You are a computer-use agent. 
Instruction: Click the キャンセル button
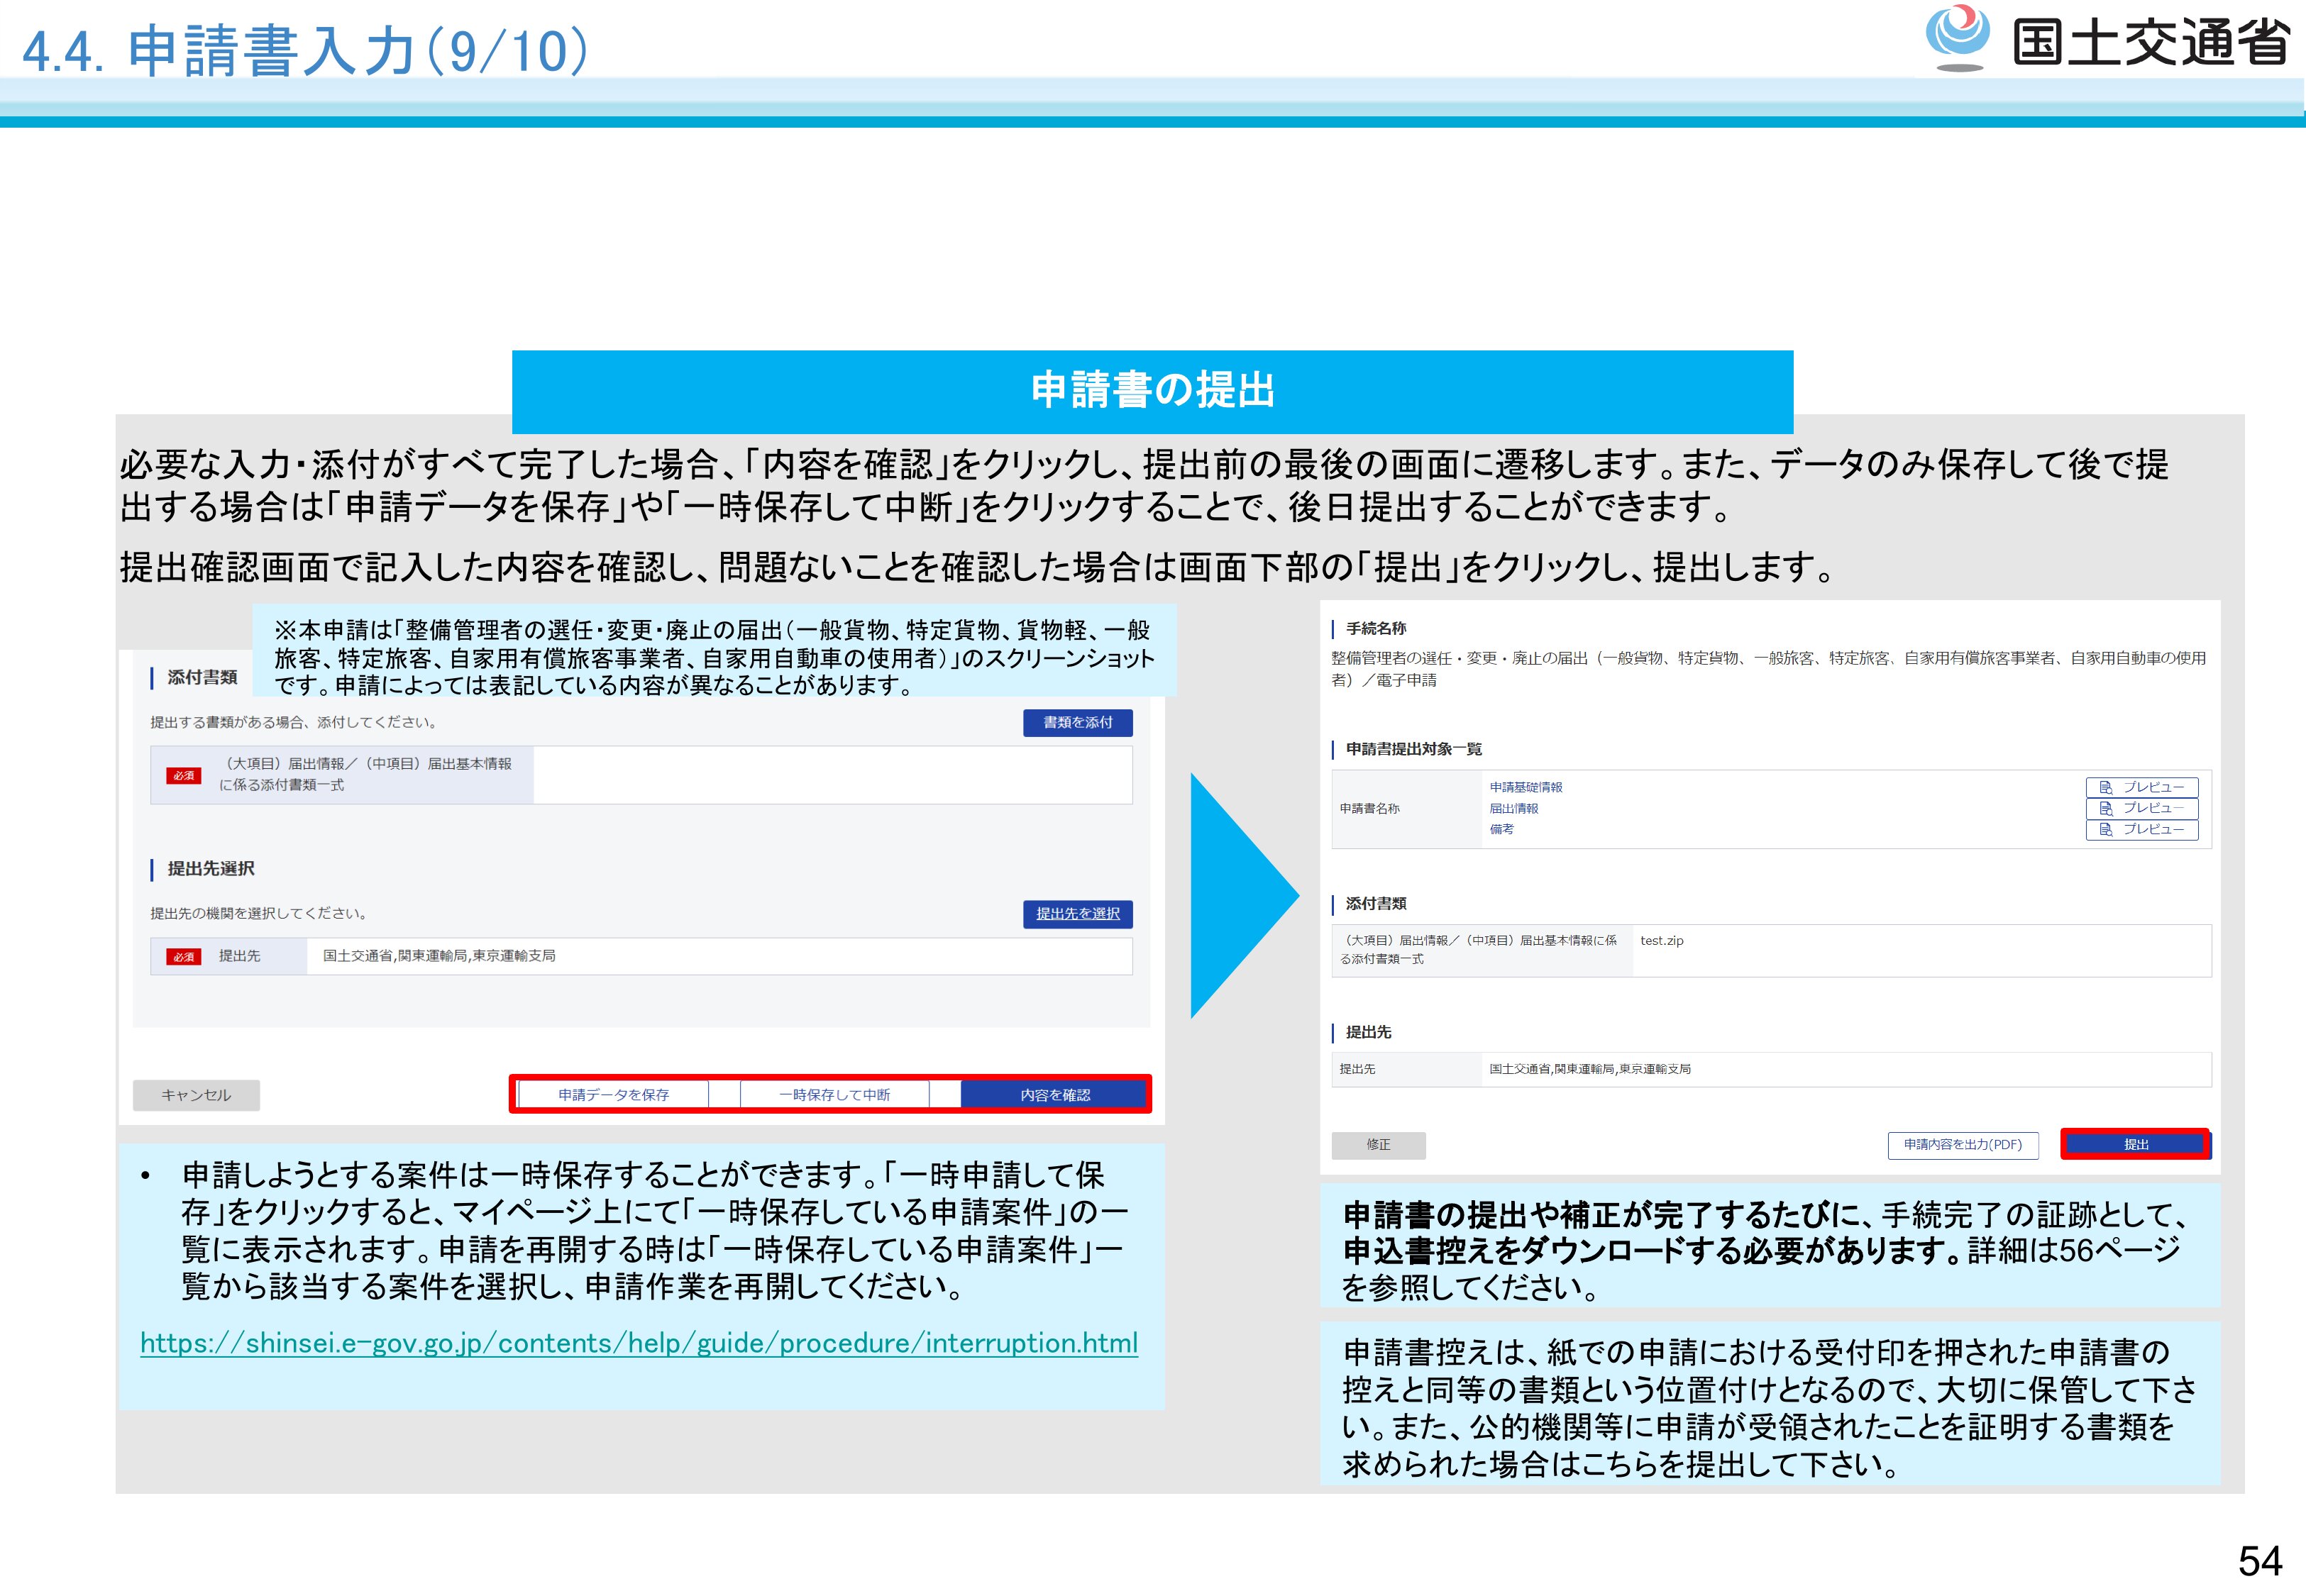tap(196, 1095)
